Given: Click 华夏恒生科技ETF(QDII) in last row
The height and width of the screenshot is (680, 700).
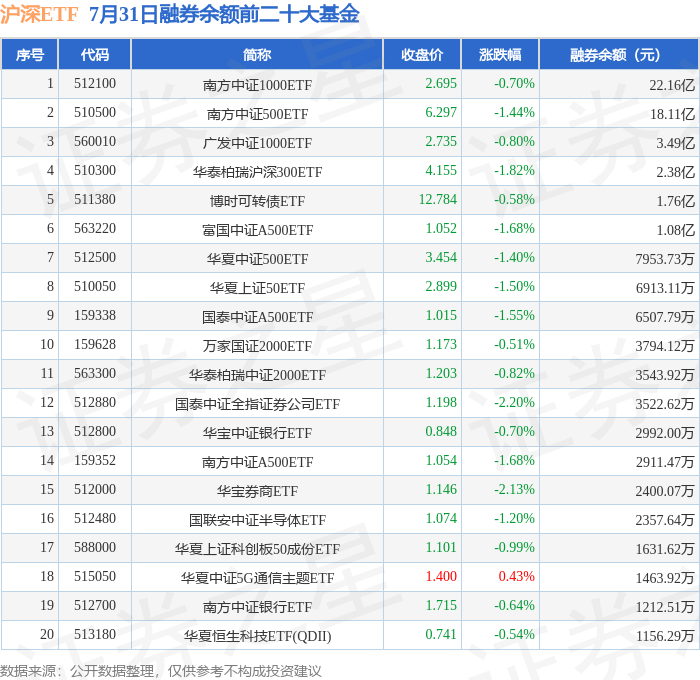Looking at the screenshot, I should point(257,636).
